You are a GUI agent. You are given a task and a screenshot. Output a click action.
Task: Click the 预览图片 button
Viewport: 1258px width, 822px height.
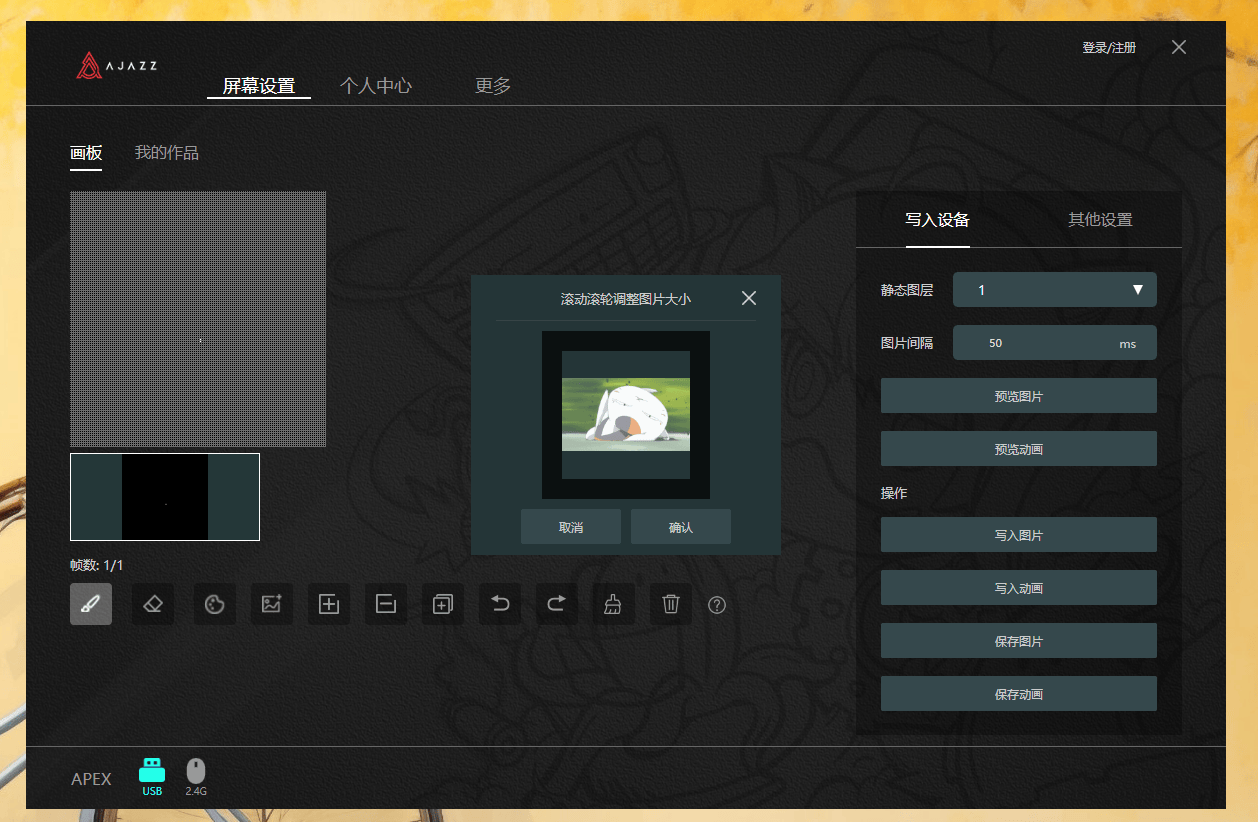(1019, 396)
